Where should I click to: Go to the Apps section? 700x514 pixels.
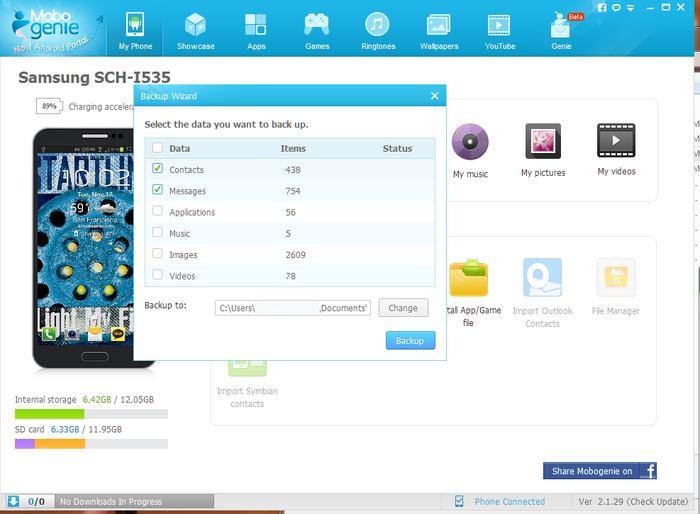pos(256,31)
